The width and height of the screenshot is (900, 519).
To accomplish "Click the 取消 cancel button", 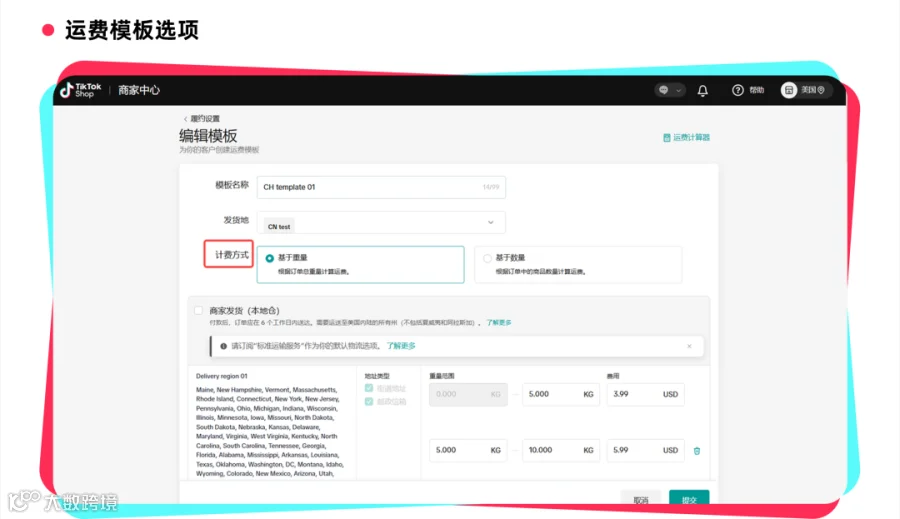I will (641, 498).
